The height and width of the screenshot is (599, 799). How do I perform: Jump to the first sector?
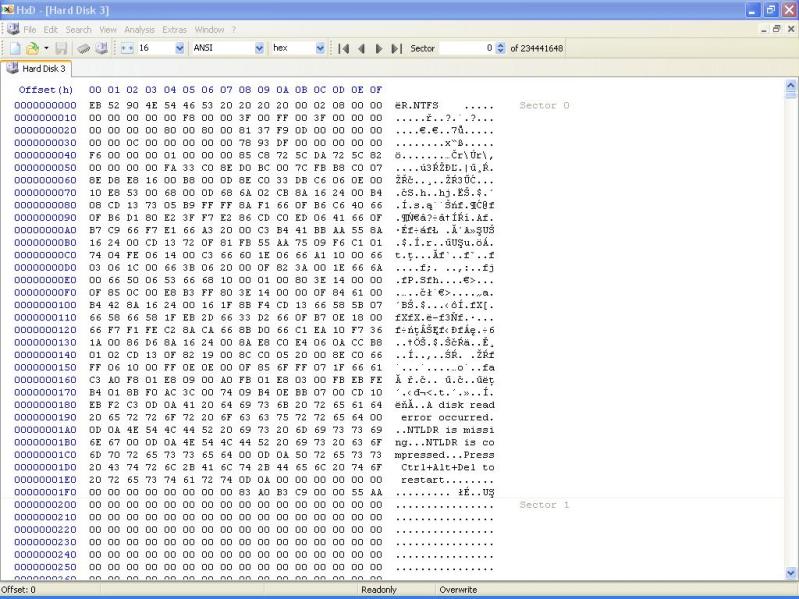(344, 48)
